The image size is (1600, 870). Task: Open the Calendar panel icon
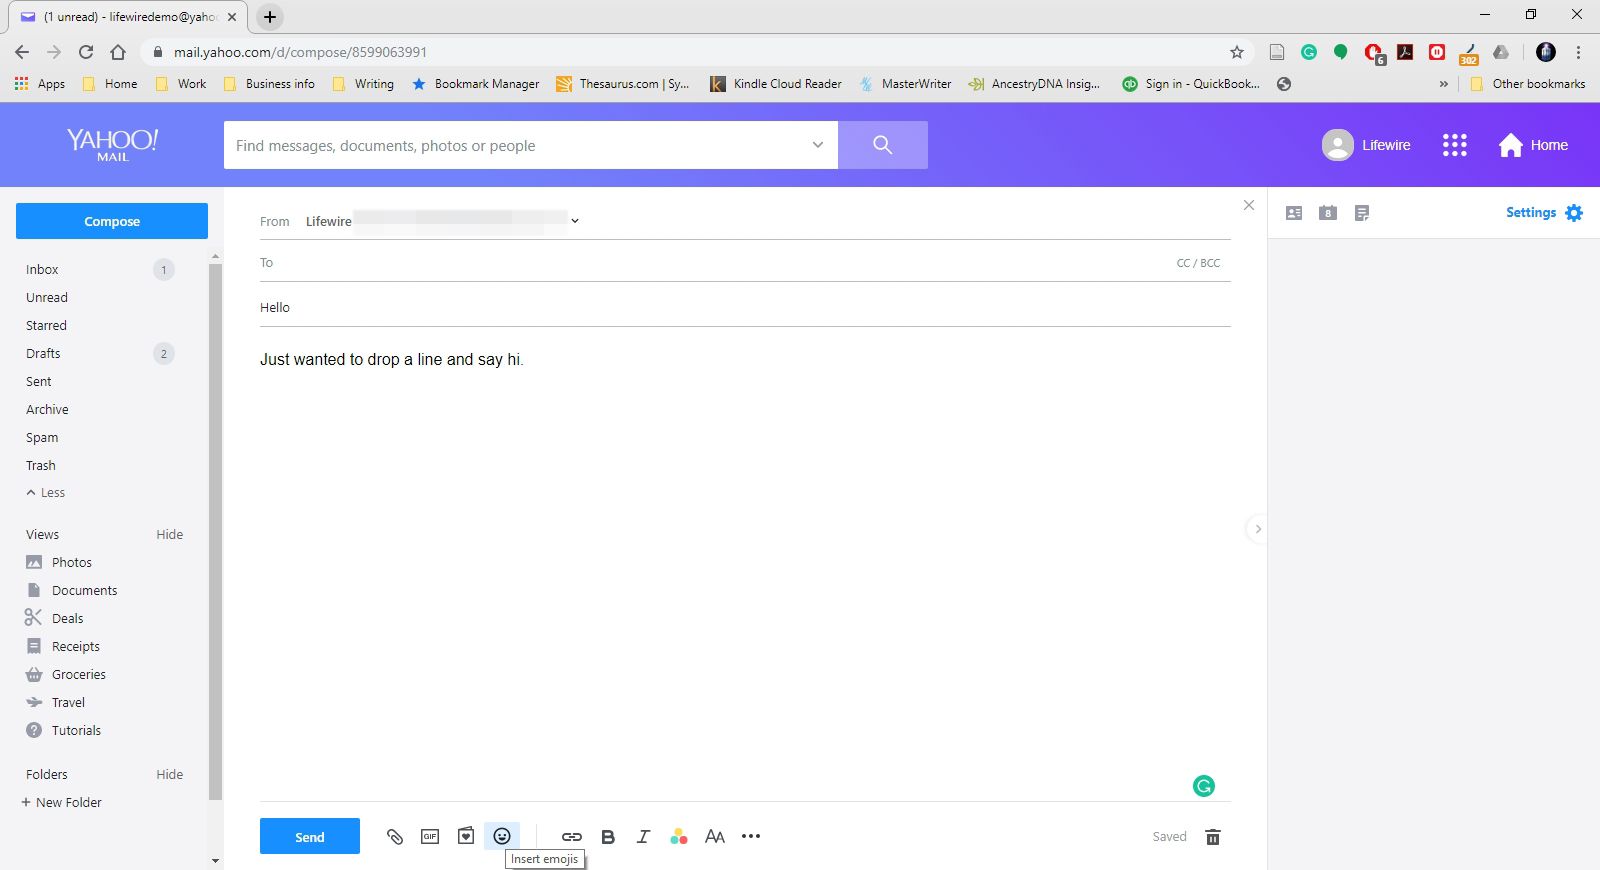[1328, 213]
